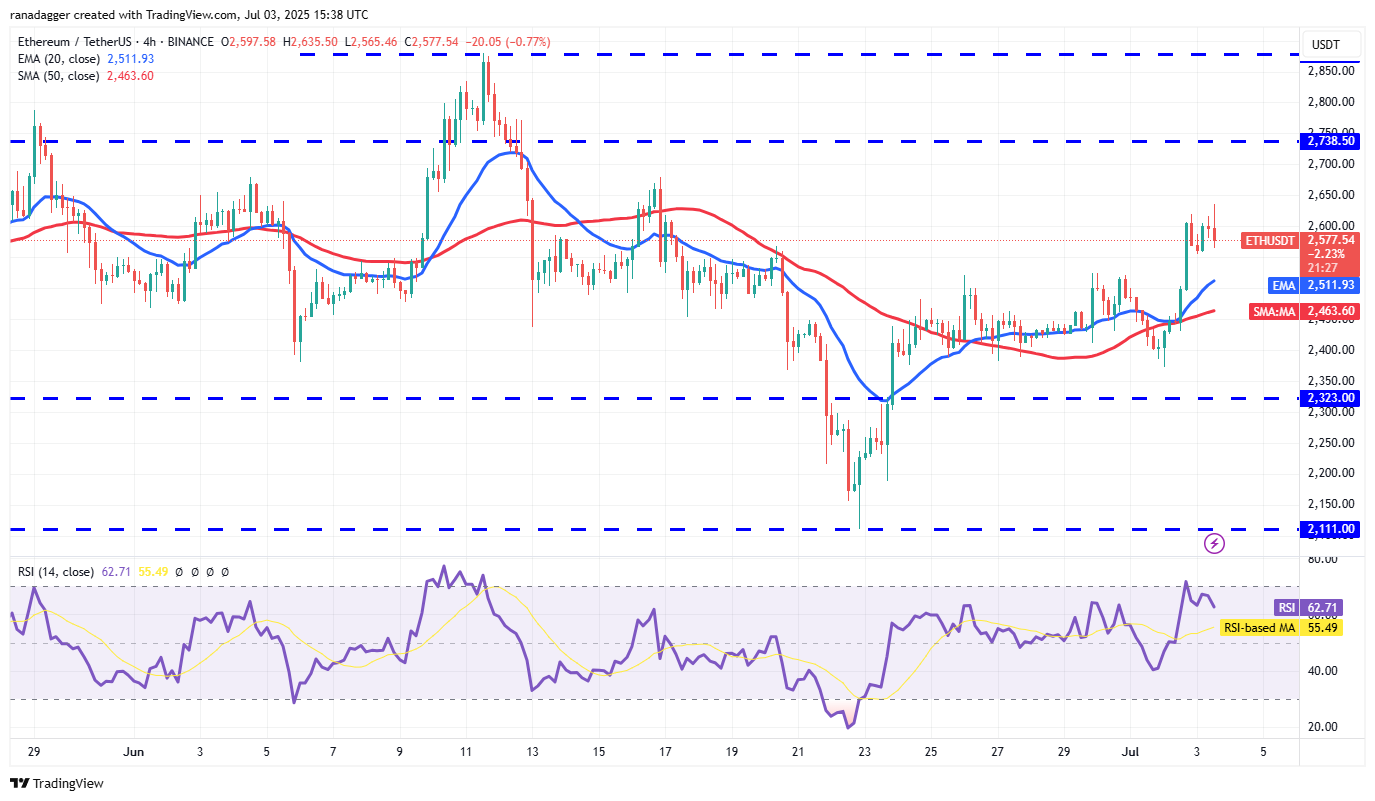The image size is (1375, 801).
Task: Click the TradingView logo at bottom left
Action: pos(57,783)
